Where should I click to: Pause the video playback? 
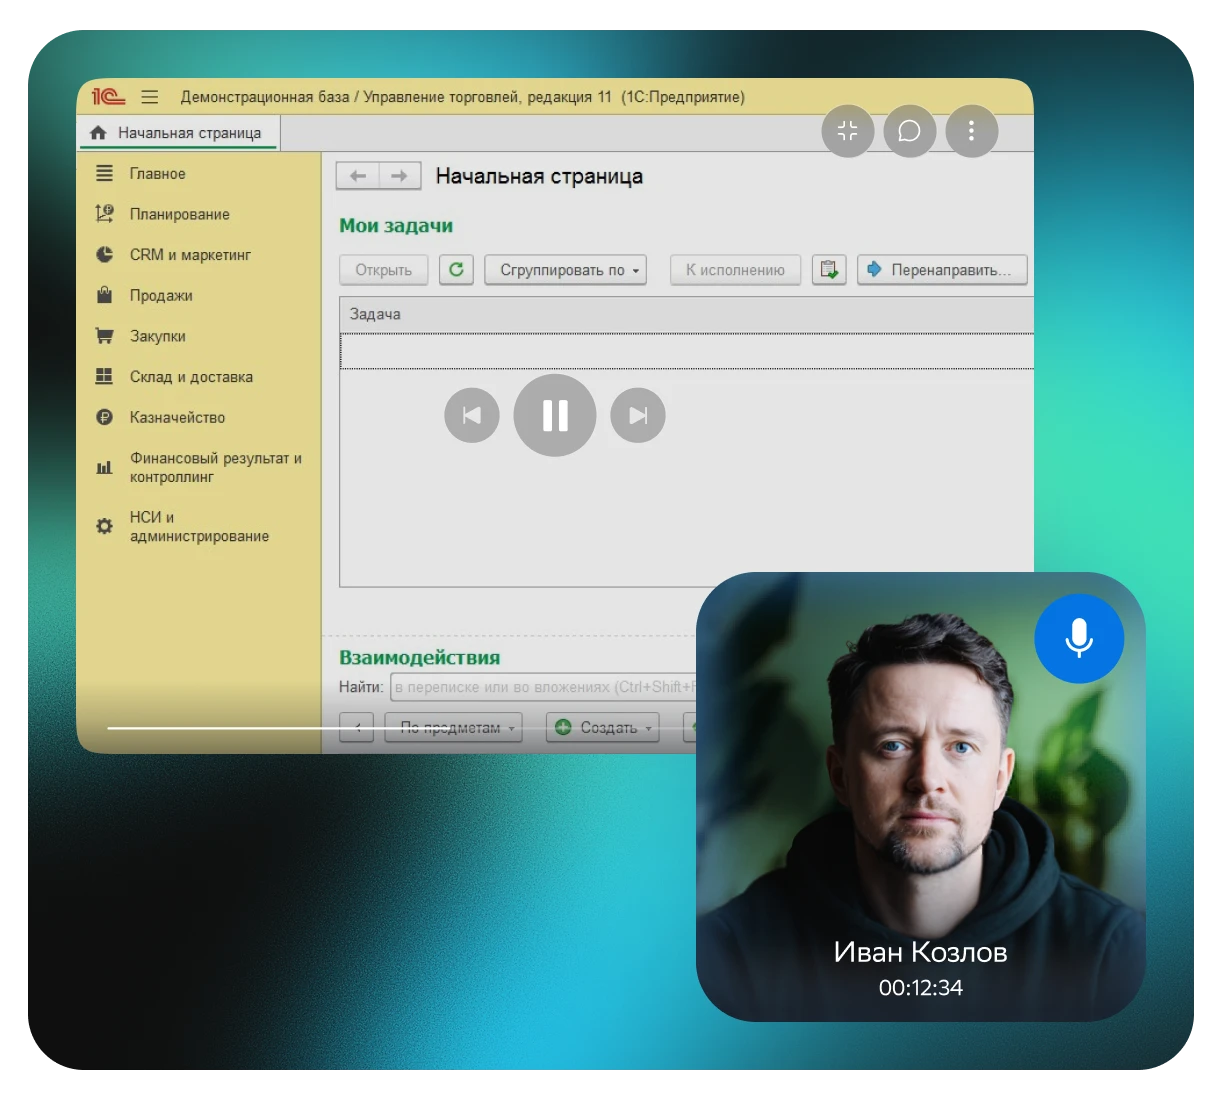[554, 415]
